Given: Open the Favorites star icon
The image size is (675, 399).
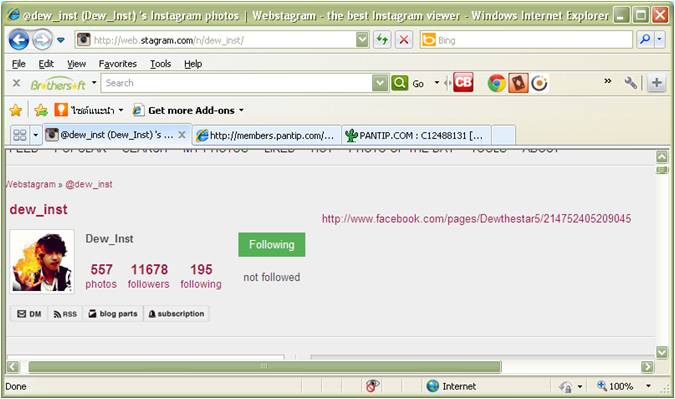Looking at the screenshot, I should click(16, 111).
